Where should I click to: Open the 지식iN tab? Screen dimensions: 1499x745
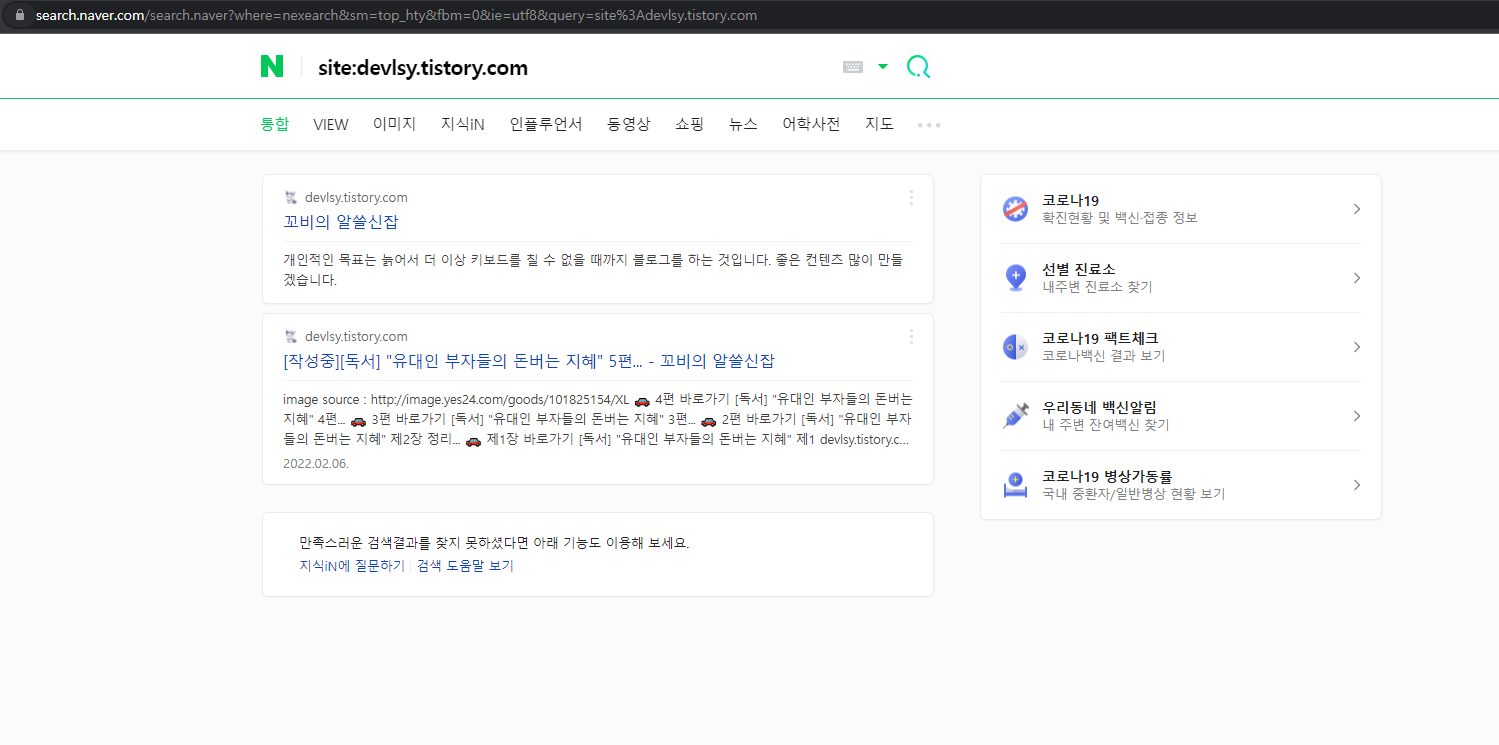[x=463, y=124]
